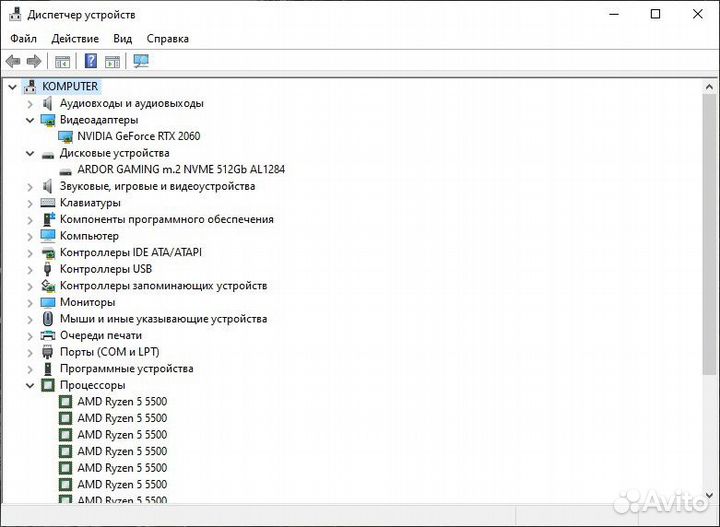
Task: Click the scrollbar up arrow
Action: tap(709, 86)
